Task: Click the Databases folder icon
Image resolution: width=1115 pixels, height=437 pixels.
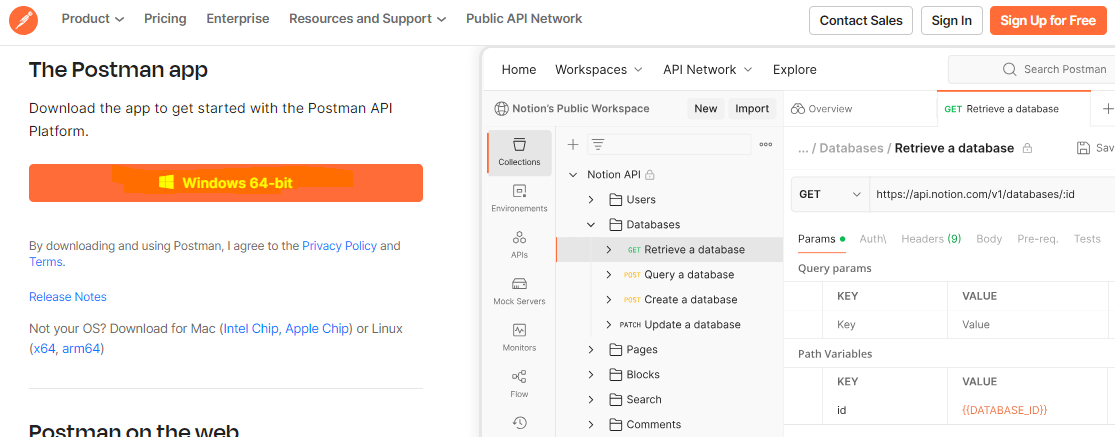Action: pos(615,225)
